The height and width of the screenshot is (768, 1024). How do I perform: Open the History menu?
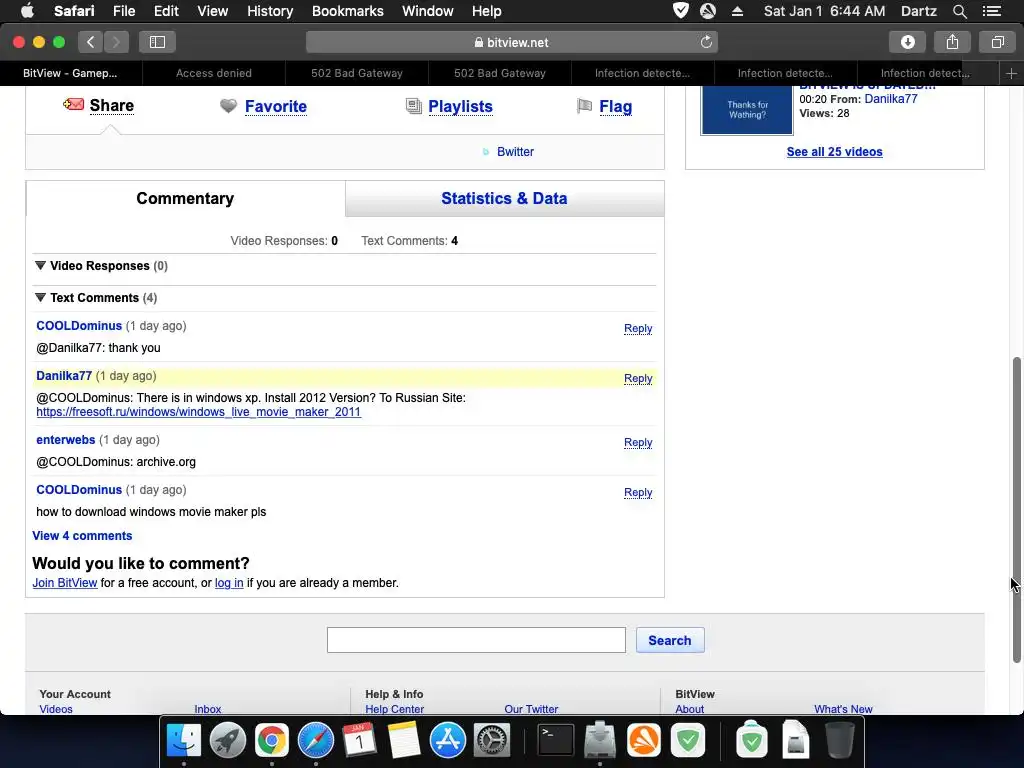coord(270,11)
